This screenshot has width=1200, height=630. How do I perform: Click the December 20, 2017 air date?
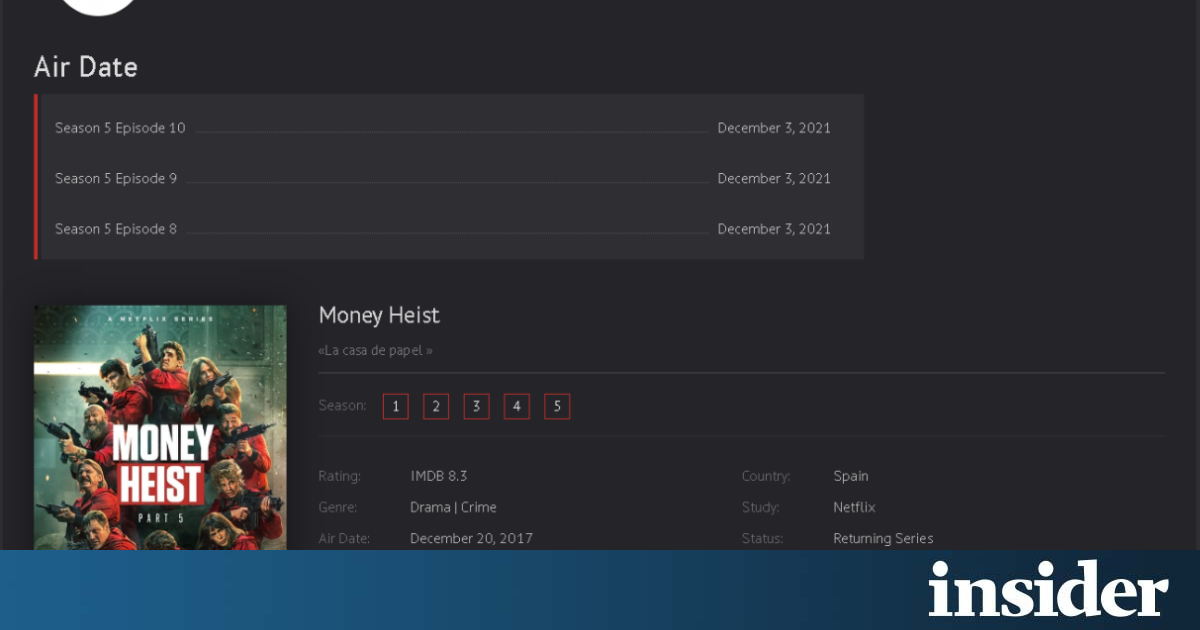click(x=471, y=538)
